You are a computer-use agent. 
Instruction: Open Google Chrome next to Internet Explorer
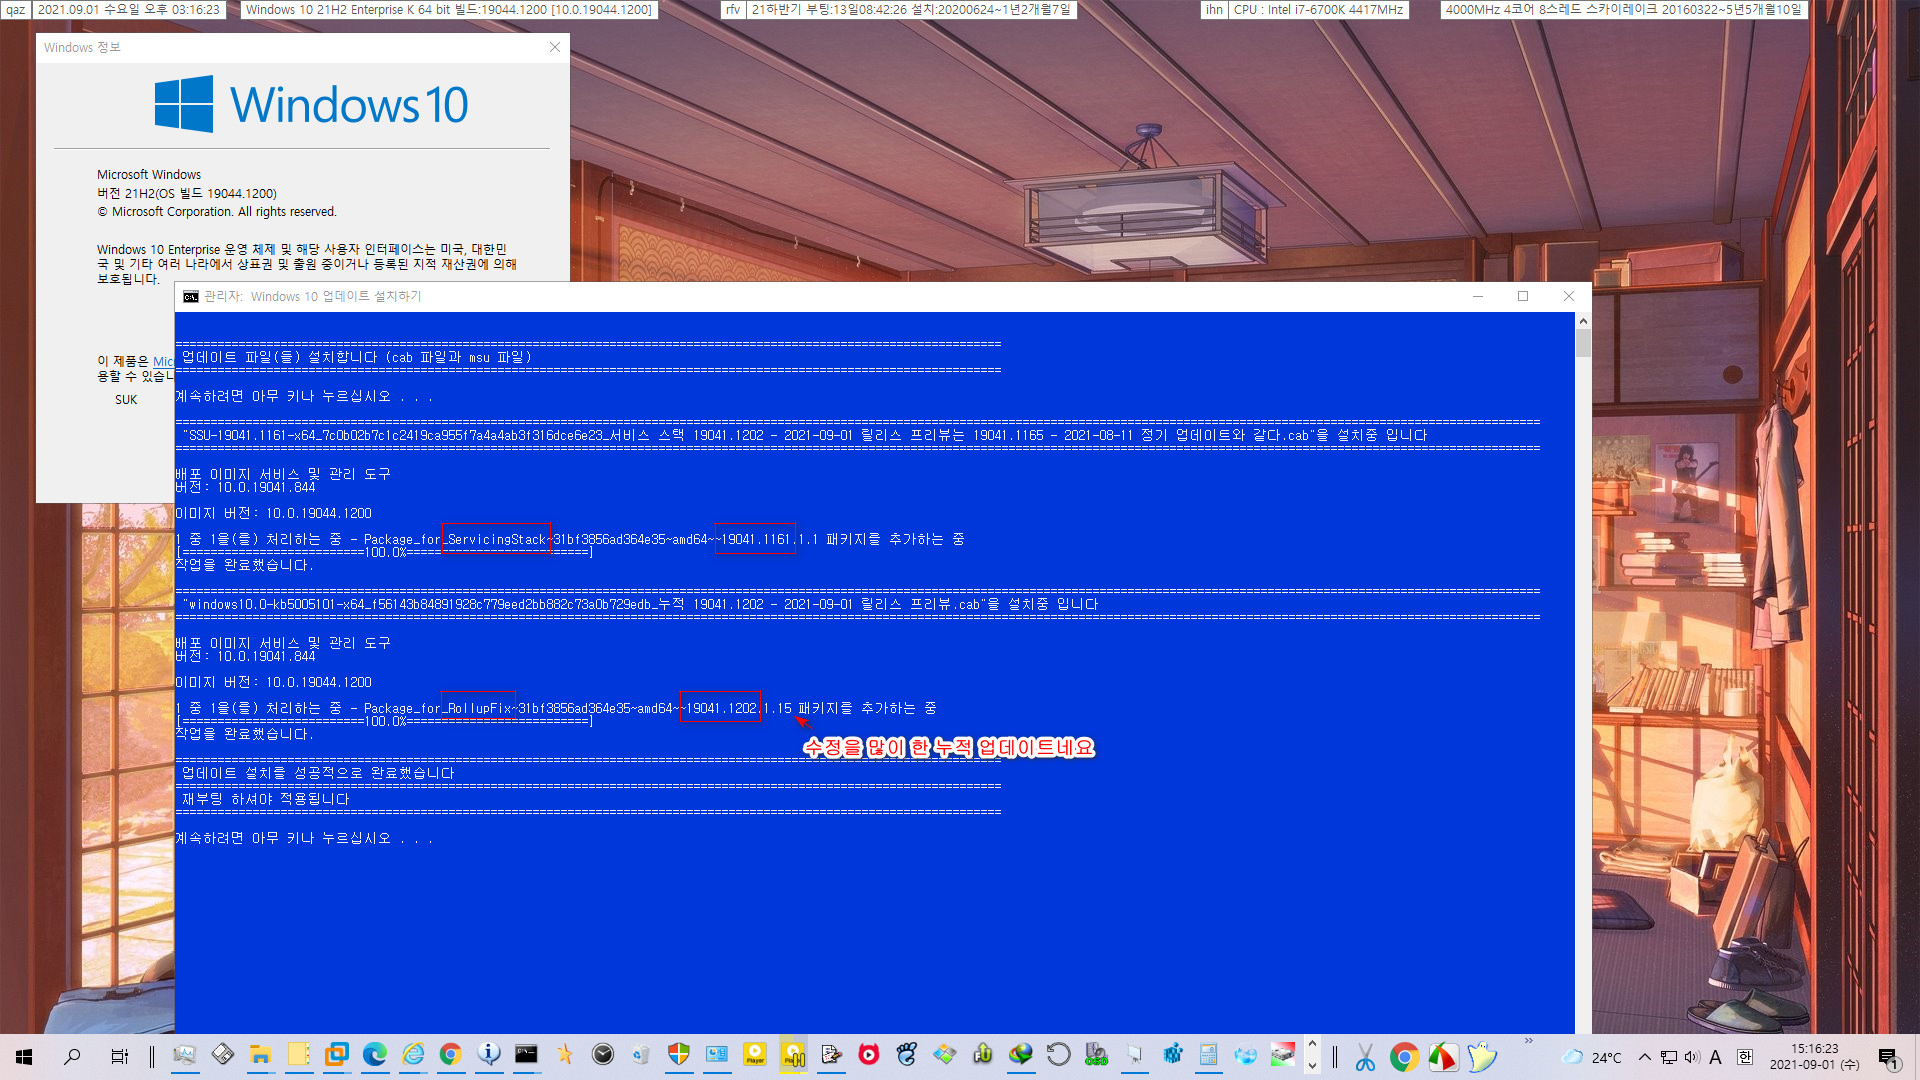coord(450,1054)
